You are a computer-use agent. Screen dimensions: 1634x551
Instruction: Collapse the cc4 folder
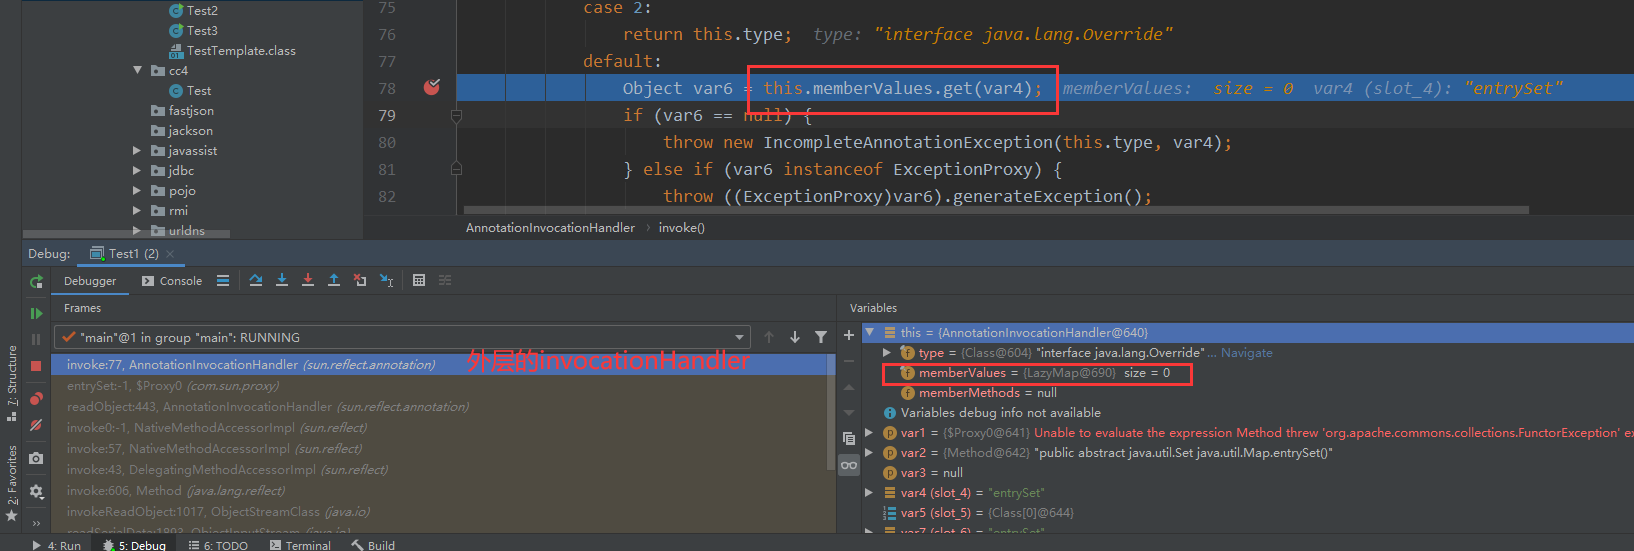138,70
